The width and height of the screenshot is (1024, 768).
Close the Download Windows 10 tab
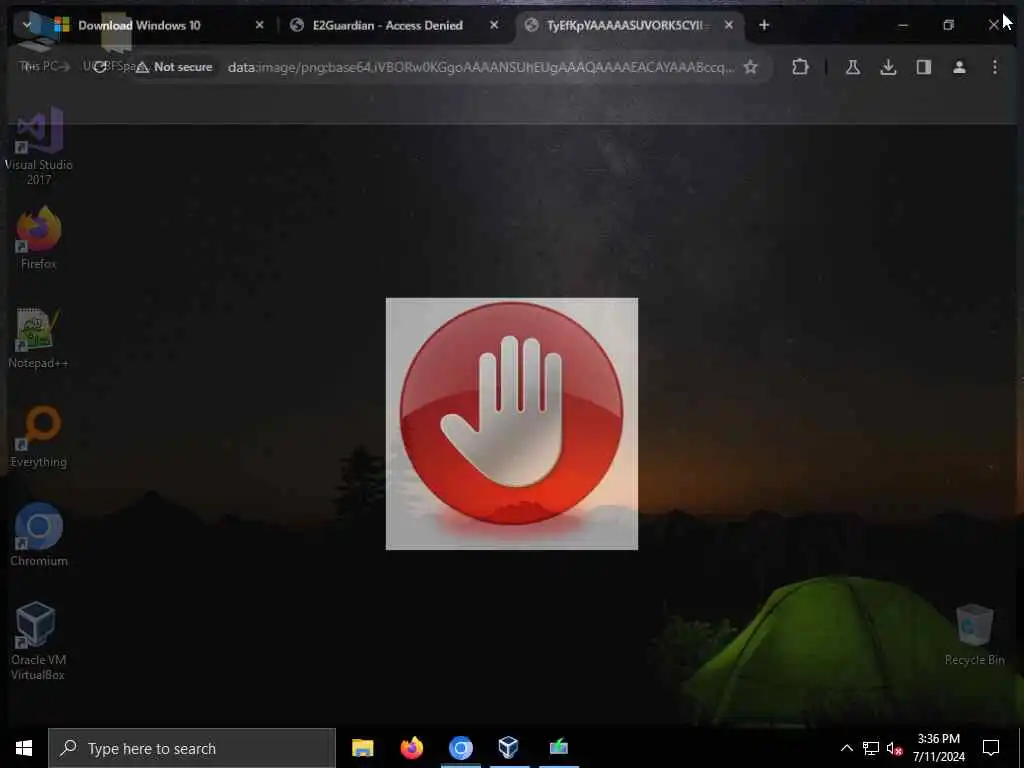pyautogui.click(x=260, y=25)
